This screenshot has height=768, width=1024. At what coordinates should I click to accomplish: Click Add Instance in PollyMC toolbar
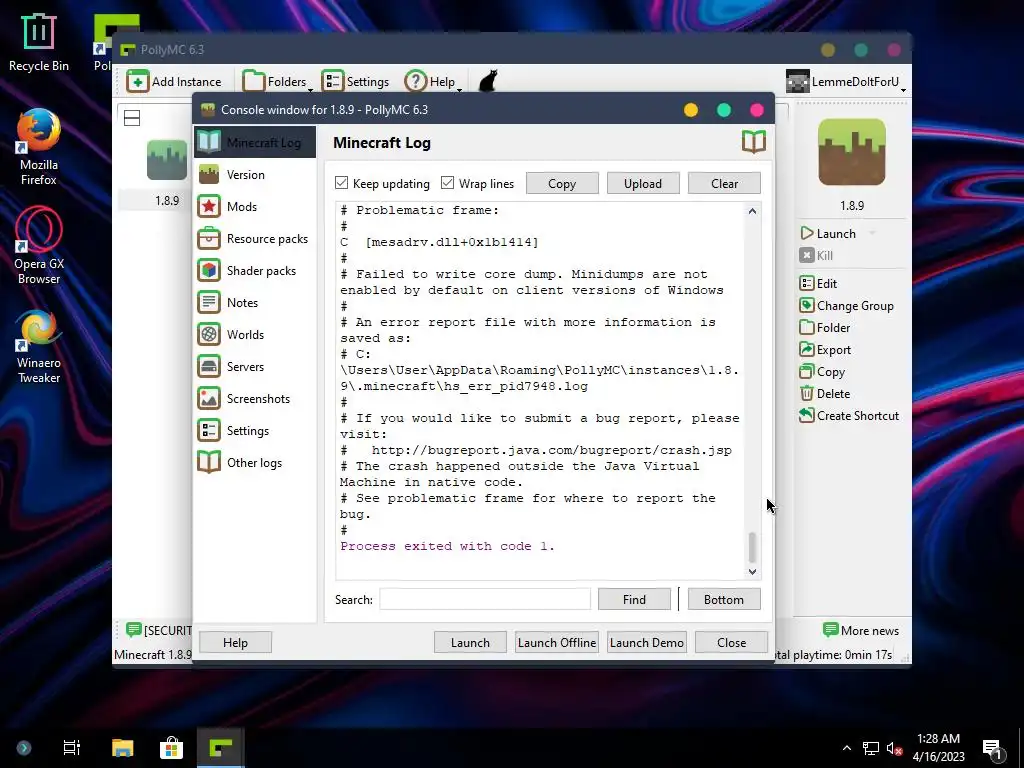pyautogui.click(x=174, y=82)
